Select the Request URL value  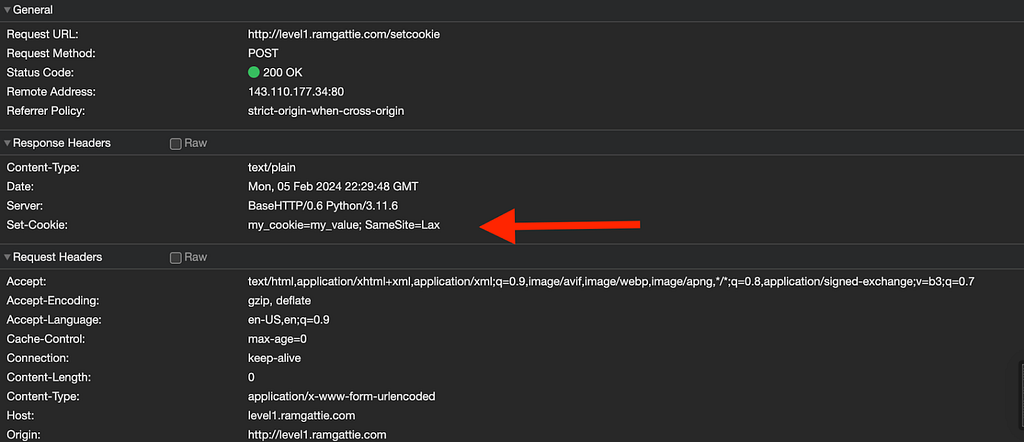click(x=344, y=34)
